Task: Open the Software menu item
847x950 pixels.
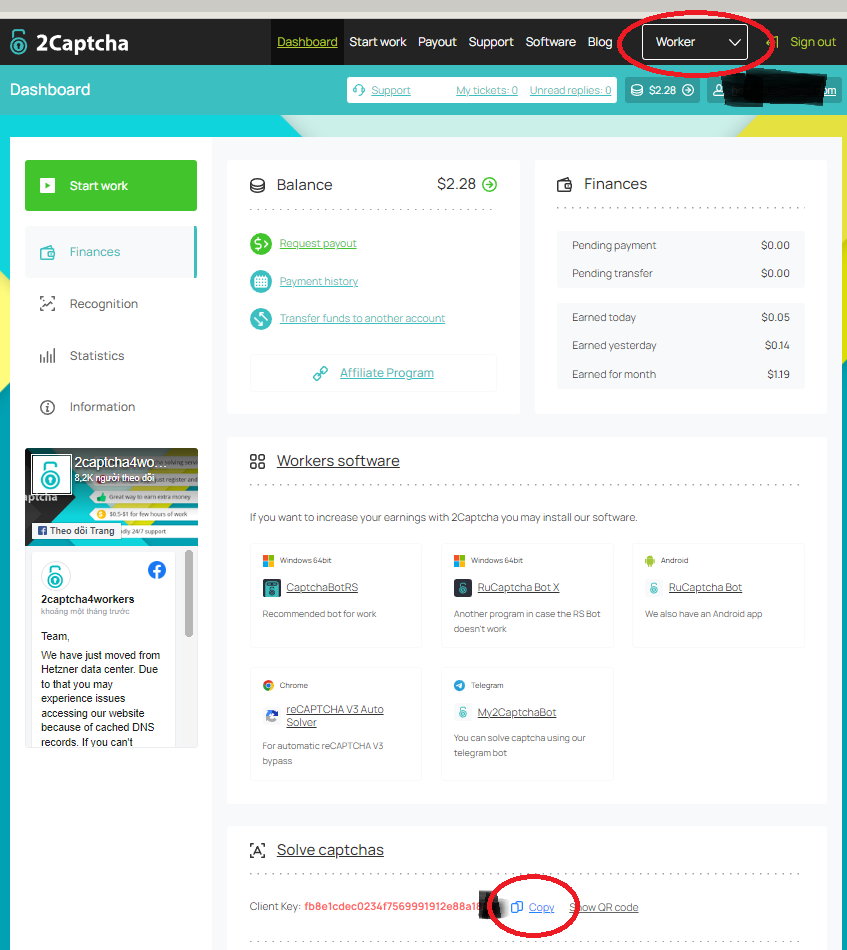Action: [550, 42]
